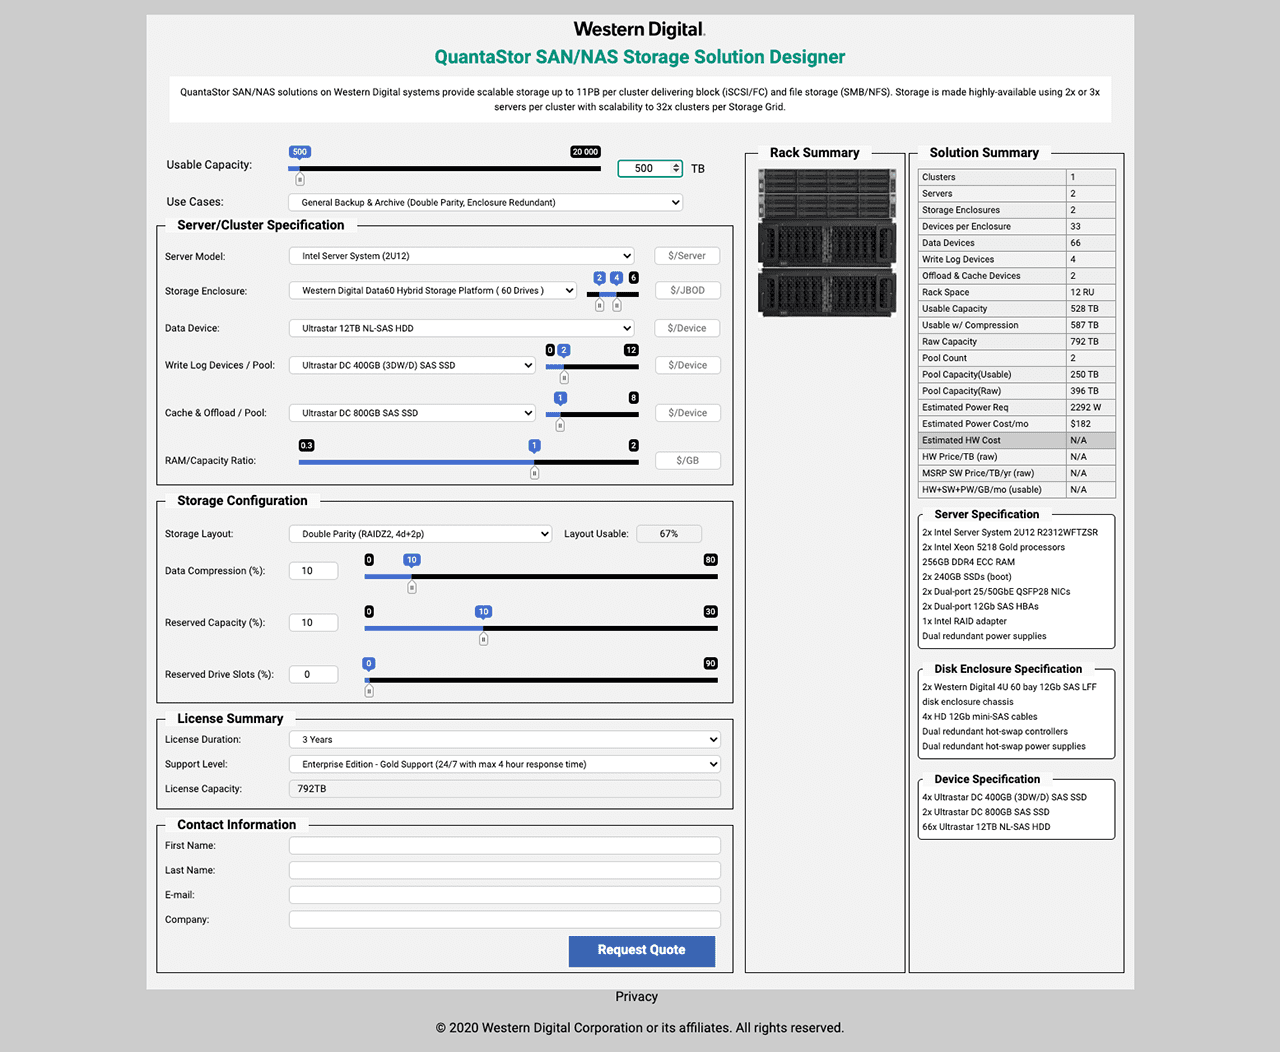Click the Usable w/ Compression row label
Viewport: 1280px width, 1052px height.
970,326
